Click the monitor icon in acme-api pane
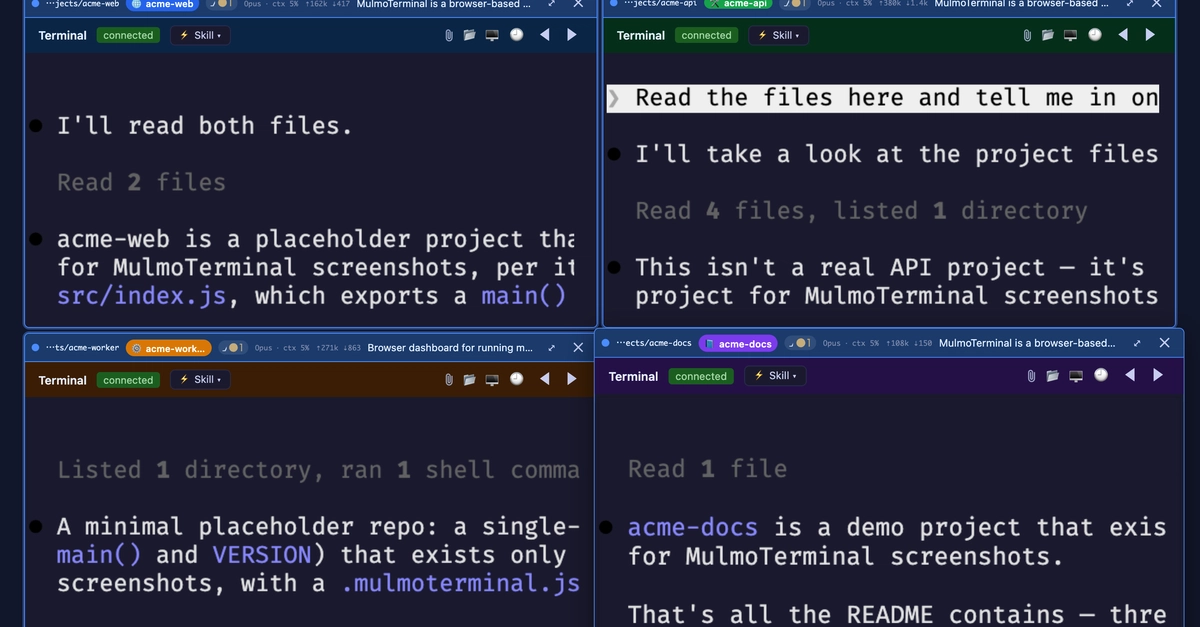The width and height of the screenshot is (1200, 627). point(1070,35)
